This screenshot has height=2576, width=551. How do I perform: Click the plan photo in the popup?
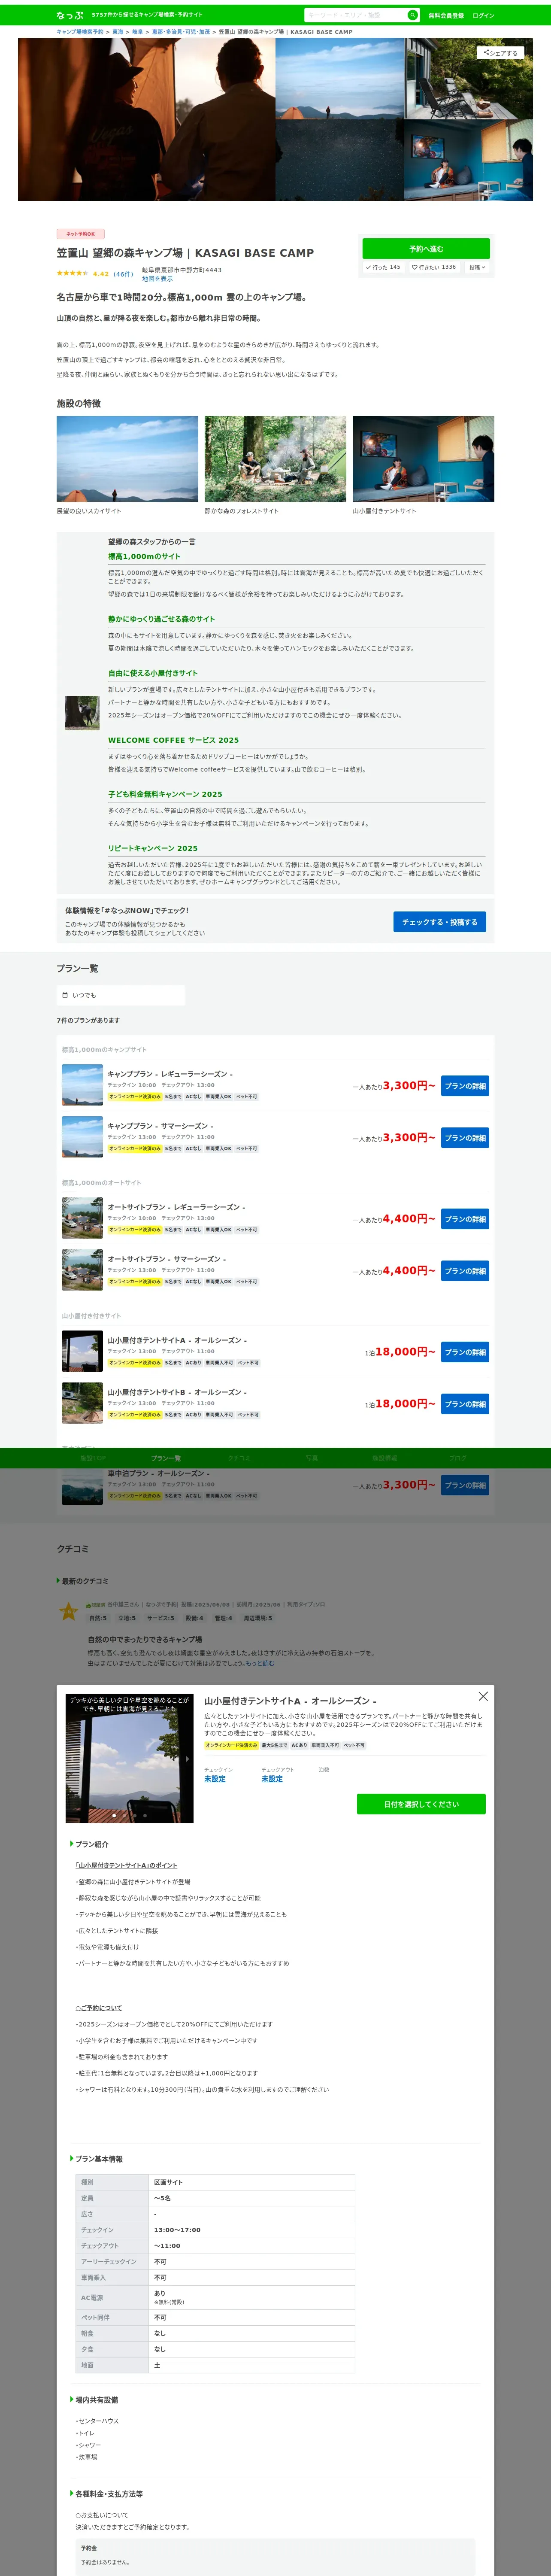[x=129, y=1758]
